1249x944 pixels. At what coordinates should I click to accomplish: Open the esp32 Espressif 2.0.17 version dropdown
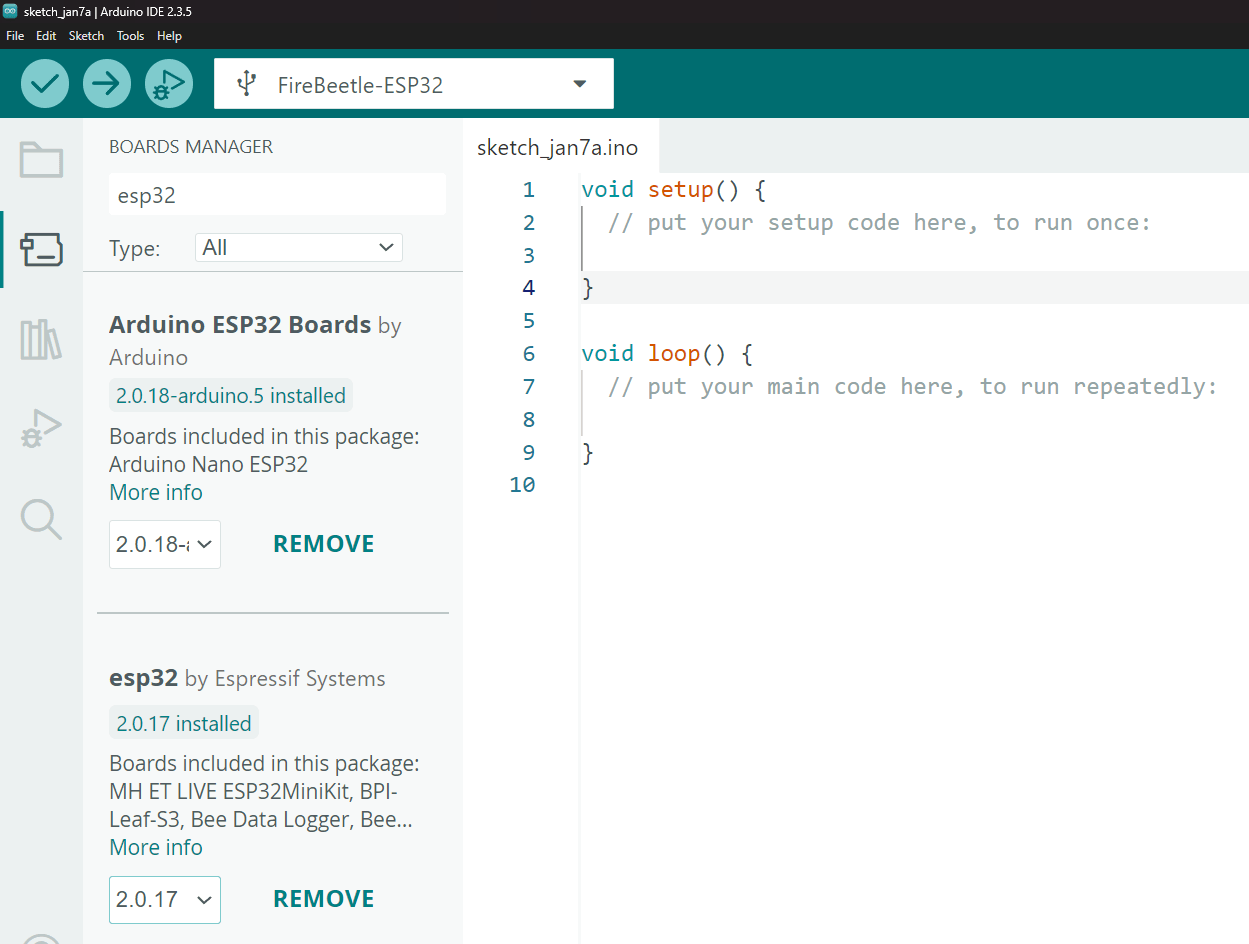click(165, 899)
